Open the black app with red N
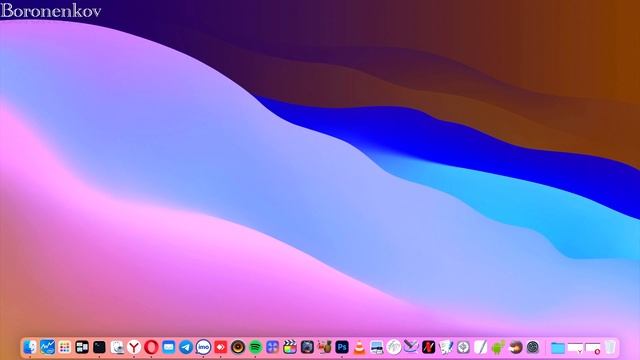640x360 pixels. pos(429,347)
